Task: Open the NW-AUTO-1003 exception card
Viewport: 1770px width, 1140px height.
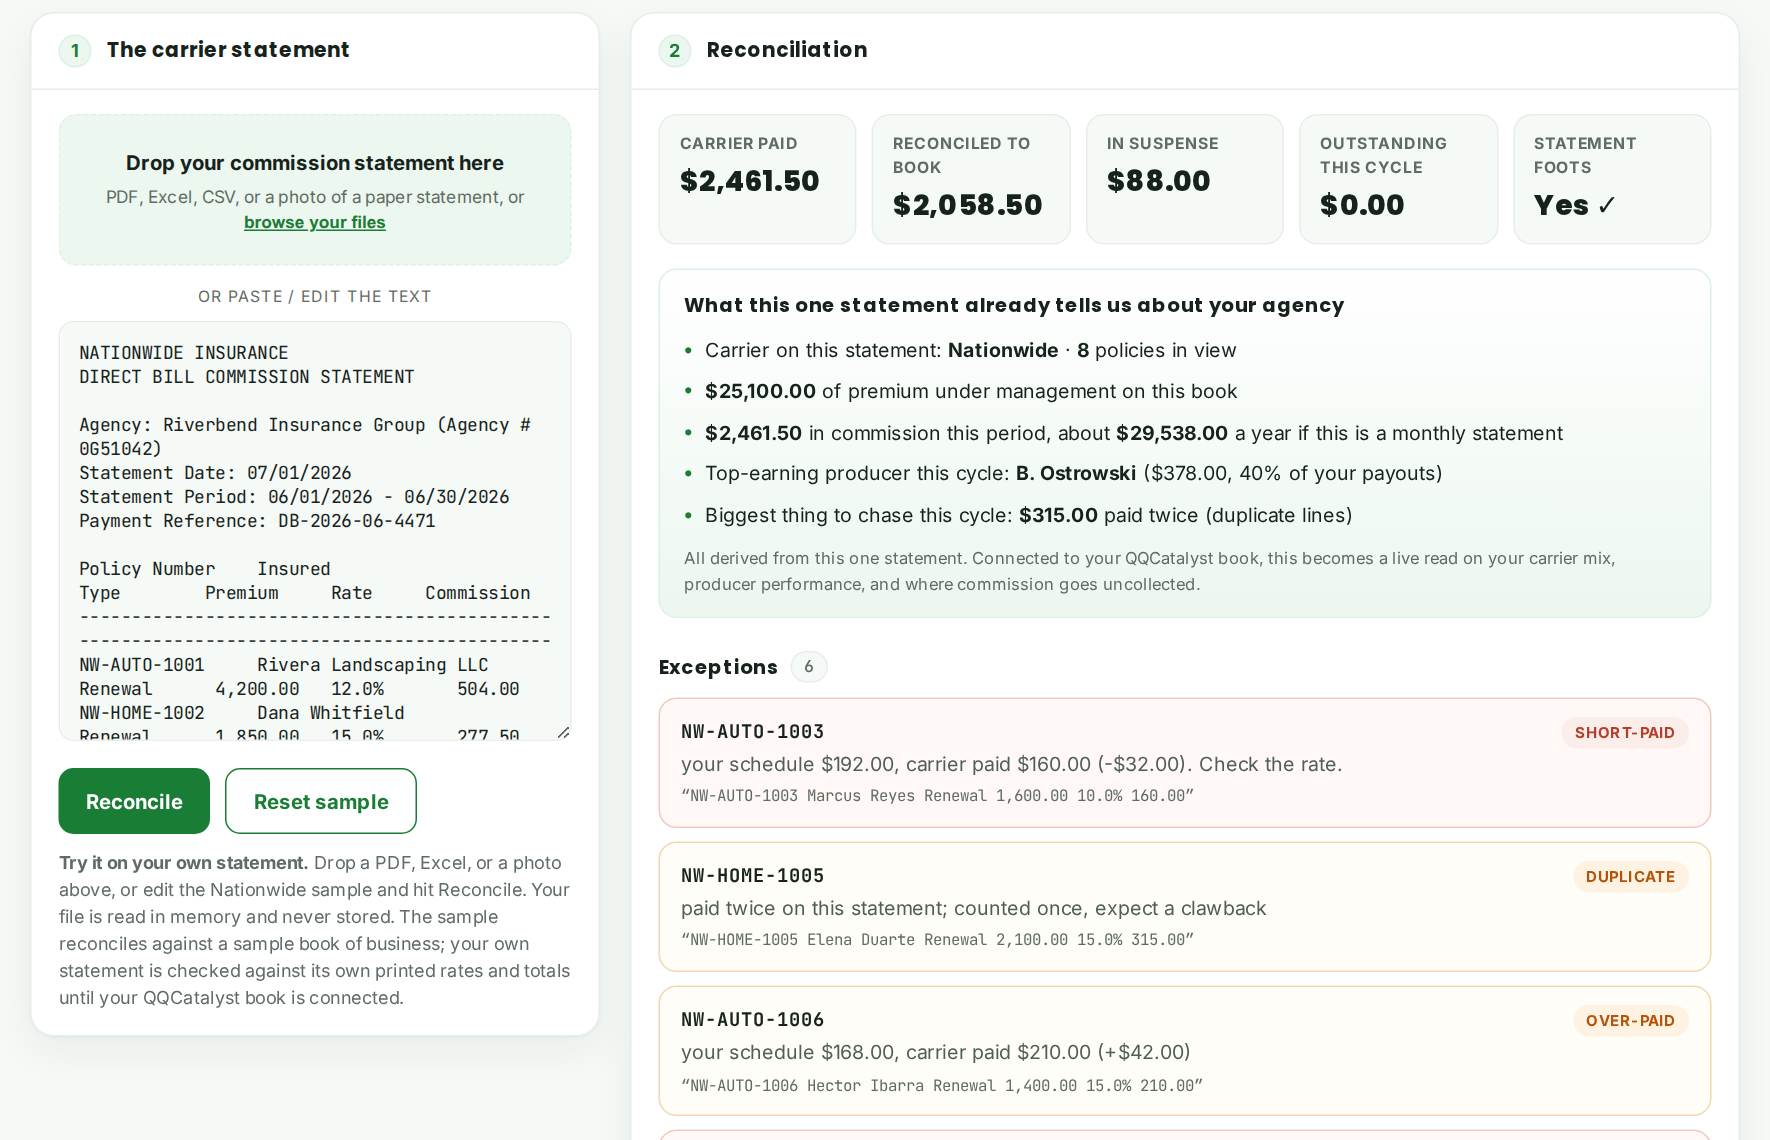Action: (x=1185, y=763)
